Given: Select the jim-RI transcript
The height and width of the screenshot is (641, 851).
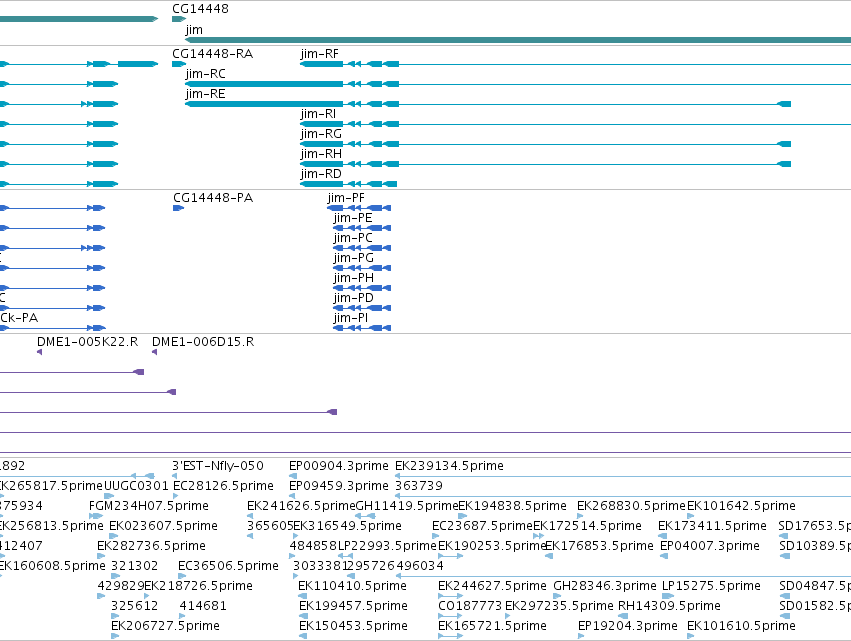Looking at the screenshot, I should (x=575, y=124).
